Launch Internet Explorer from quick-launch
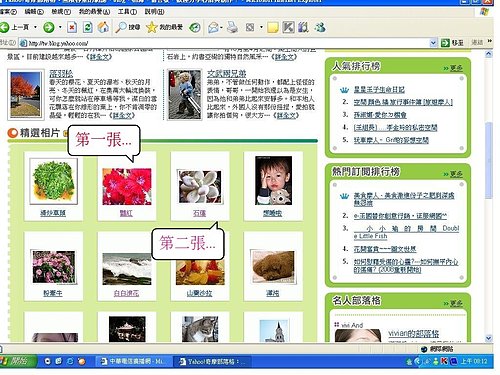This screenshot has height=375, width=500. (70, 361)
